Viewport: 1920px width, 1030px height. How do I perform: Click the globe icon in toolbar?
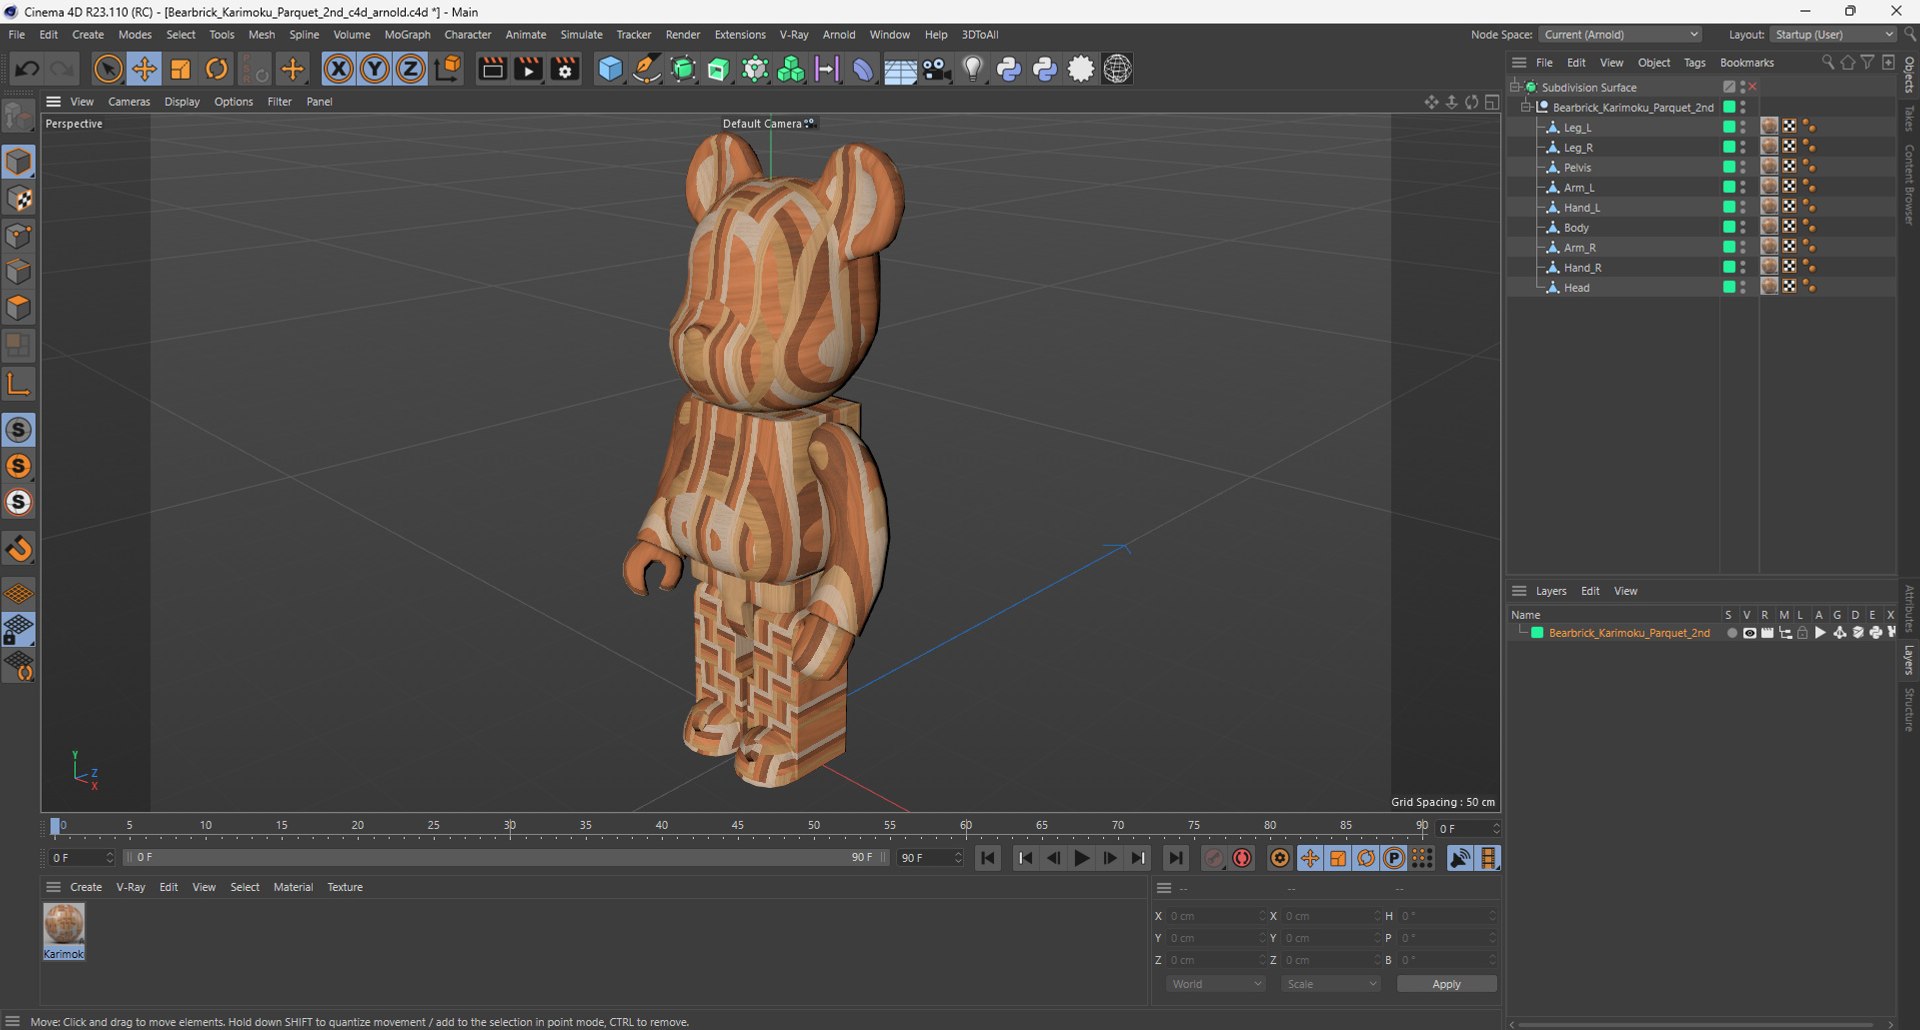pyautogui.click(x=1118, y=69)
